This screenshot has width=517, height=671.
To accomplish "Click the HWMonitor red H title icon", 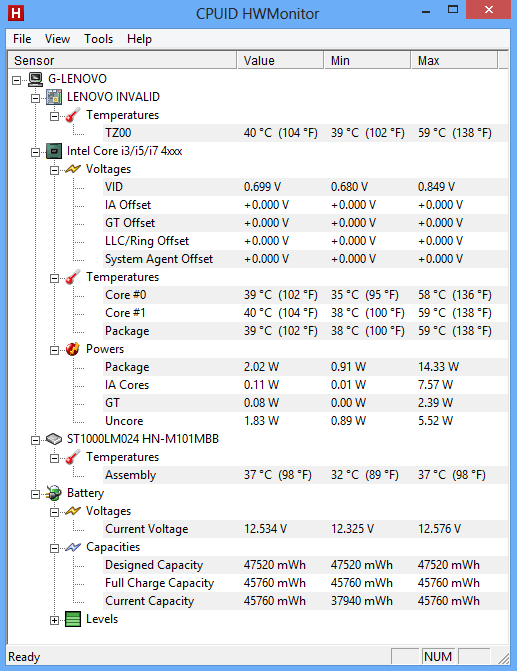I will (x=16, y=13).
